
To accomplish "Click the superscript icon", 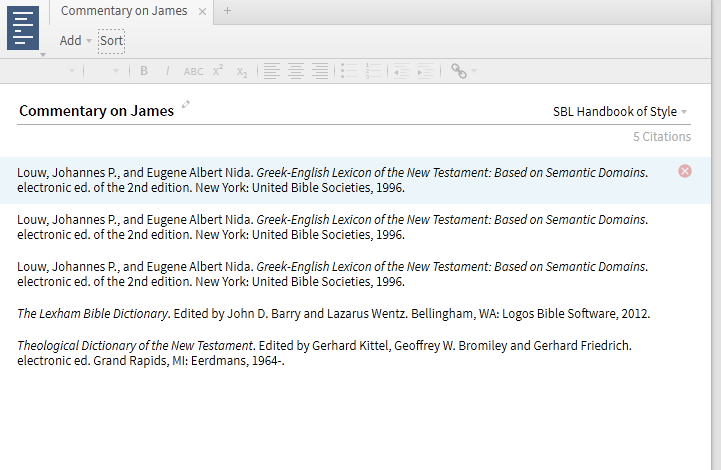I will [218, 71].
